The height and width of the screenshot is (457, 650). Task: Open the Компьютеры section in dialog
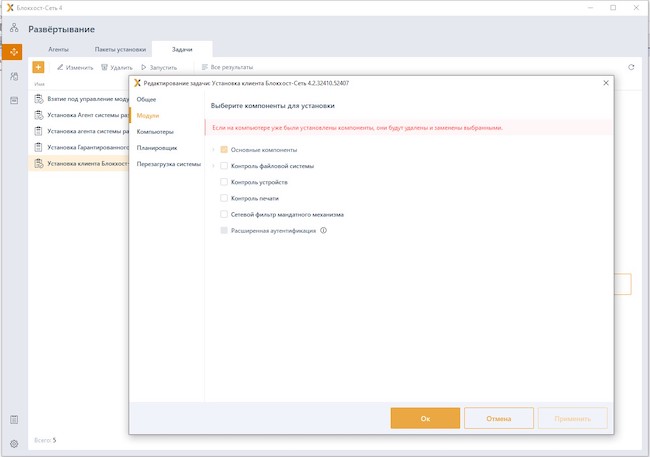(x=155, y=132)
